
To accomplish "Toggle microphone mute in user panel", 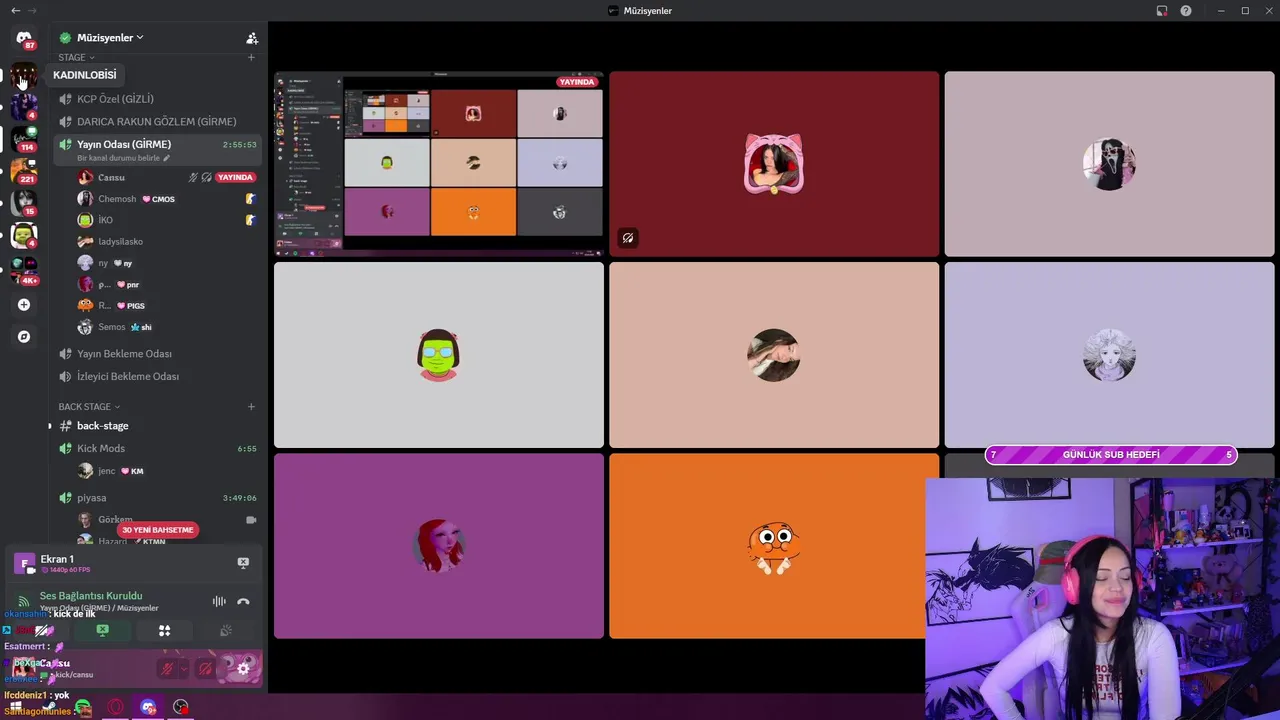I will tap(168, 669).
